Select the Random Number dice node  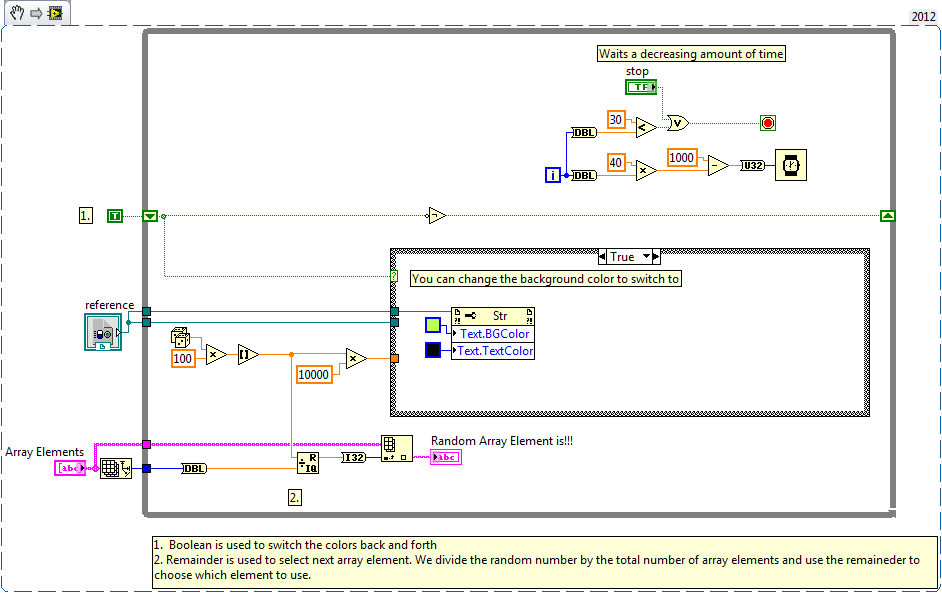(181, 337)
